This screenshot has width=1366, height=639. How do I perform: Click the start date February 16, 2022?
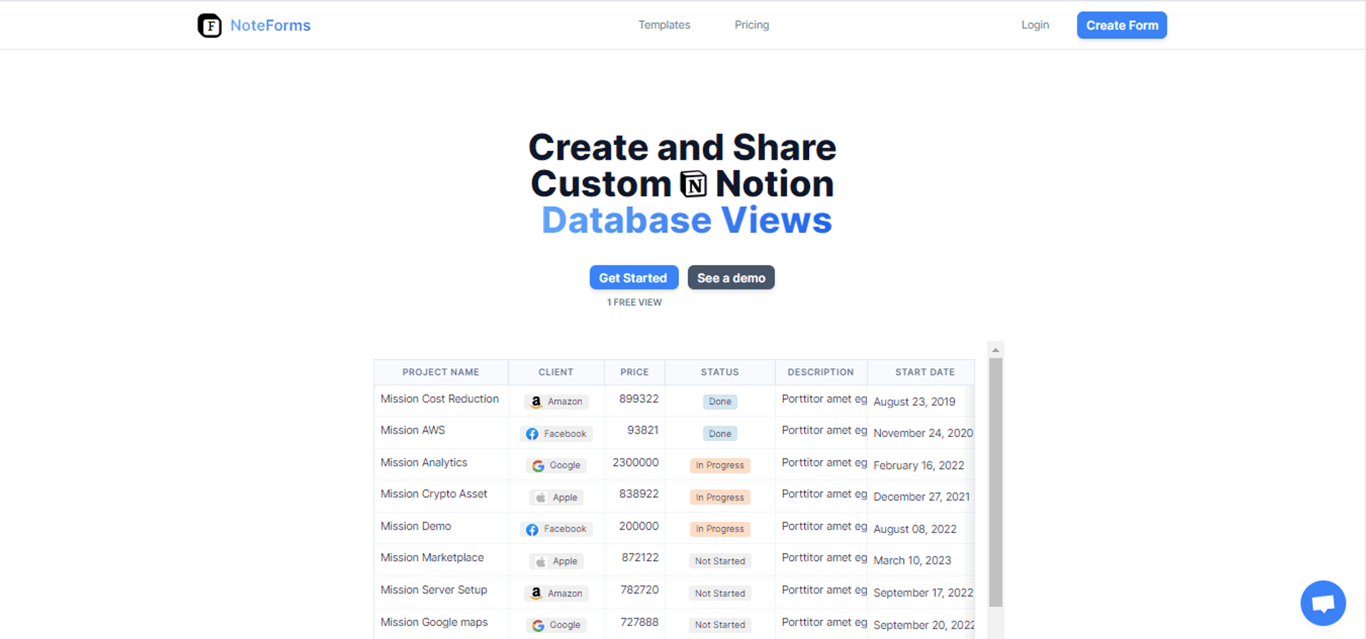pos(918,466)
